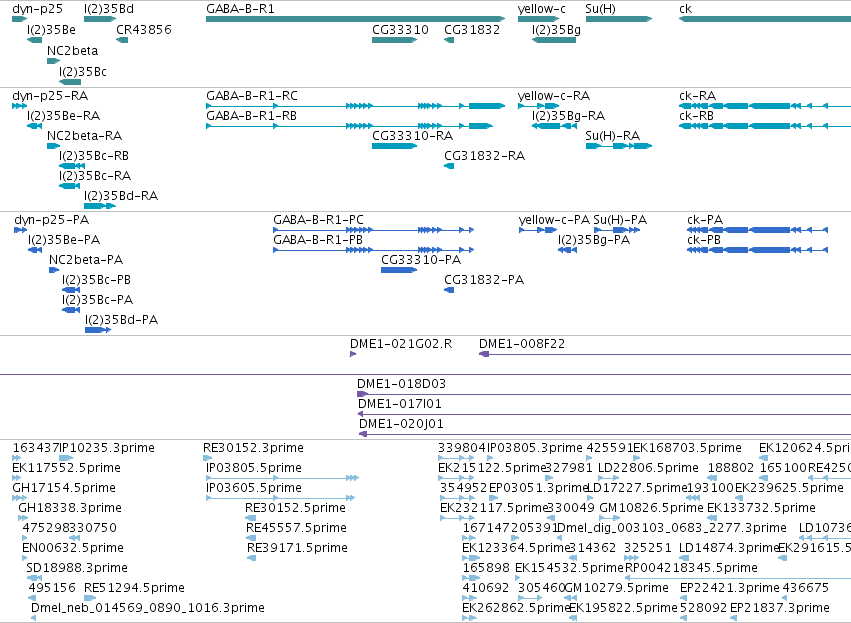Select the l(2)35Bc-RA transcript label

95,176
